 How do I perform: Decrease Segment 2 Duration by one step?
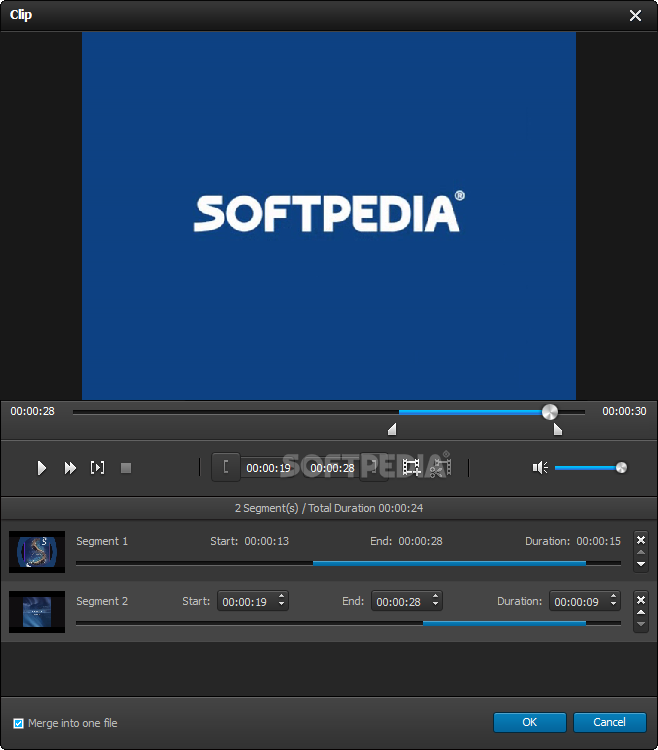coord(613,605)
